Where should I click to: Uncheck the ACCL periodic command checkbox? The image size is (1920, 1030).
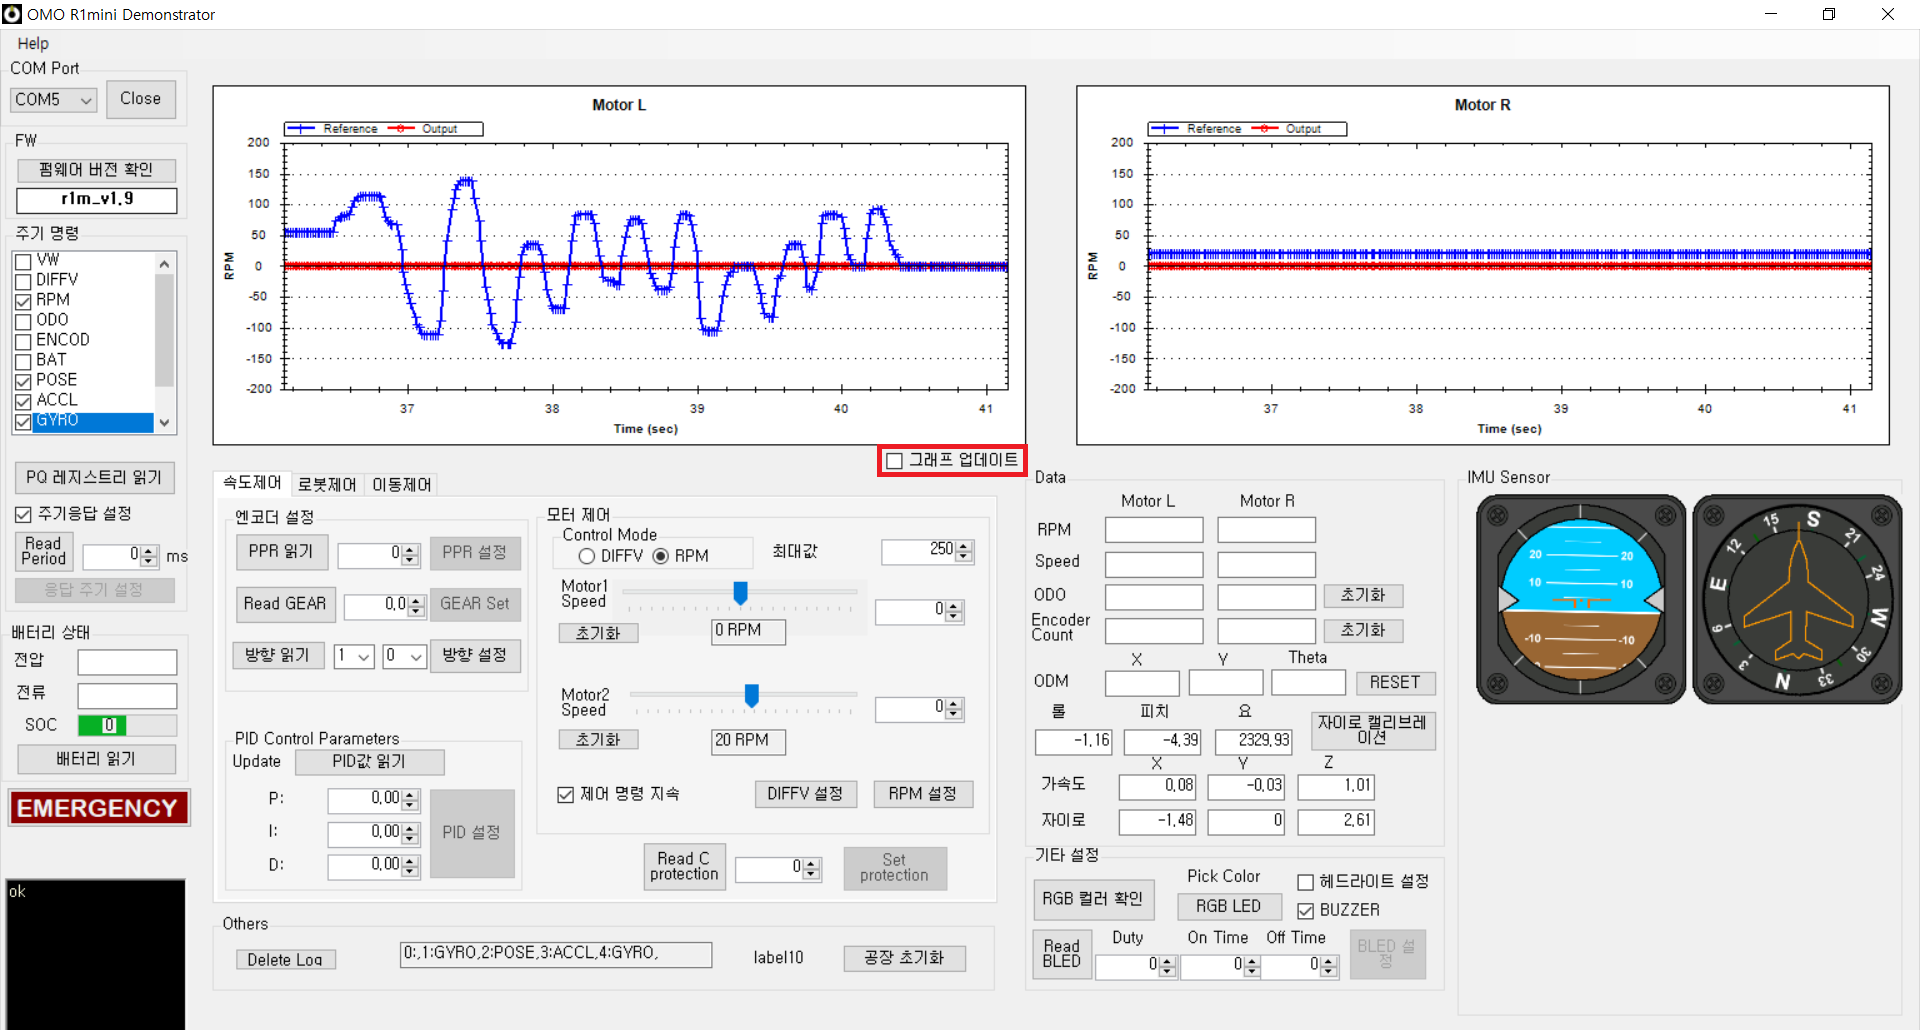pyautogui.click(x=23, y=401)
